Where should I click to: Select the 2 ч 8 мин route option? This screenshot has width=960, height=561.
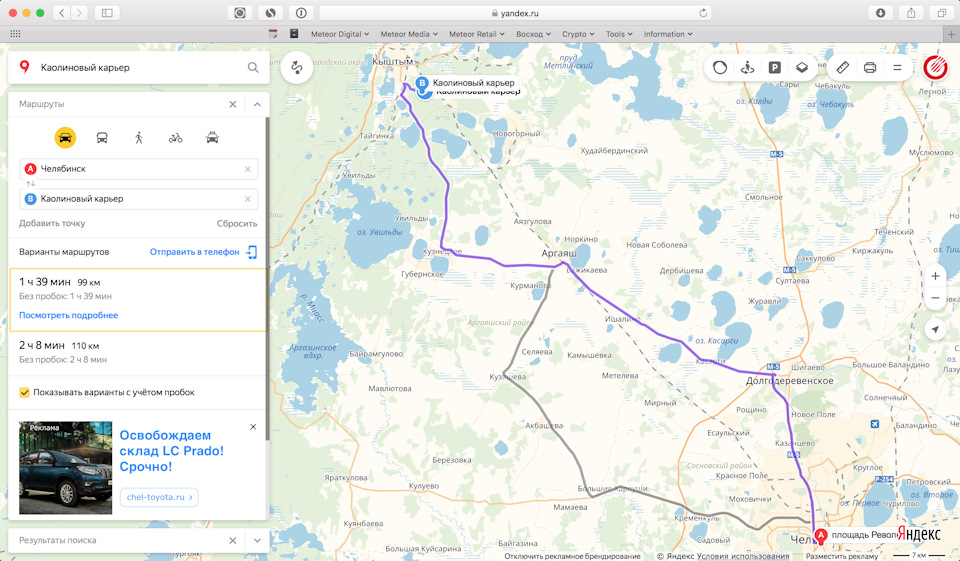pyautogui.click(x=138, y=352)
